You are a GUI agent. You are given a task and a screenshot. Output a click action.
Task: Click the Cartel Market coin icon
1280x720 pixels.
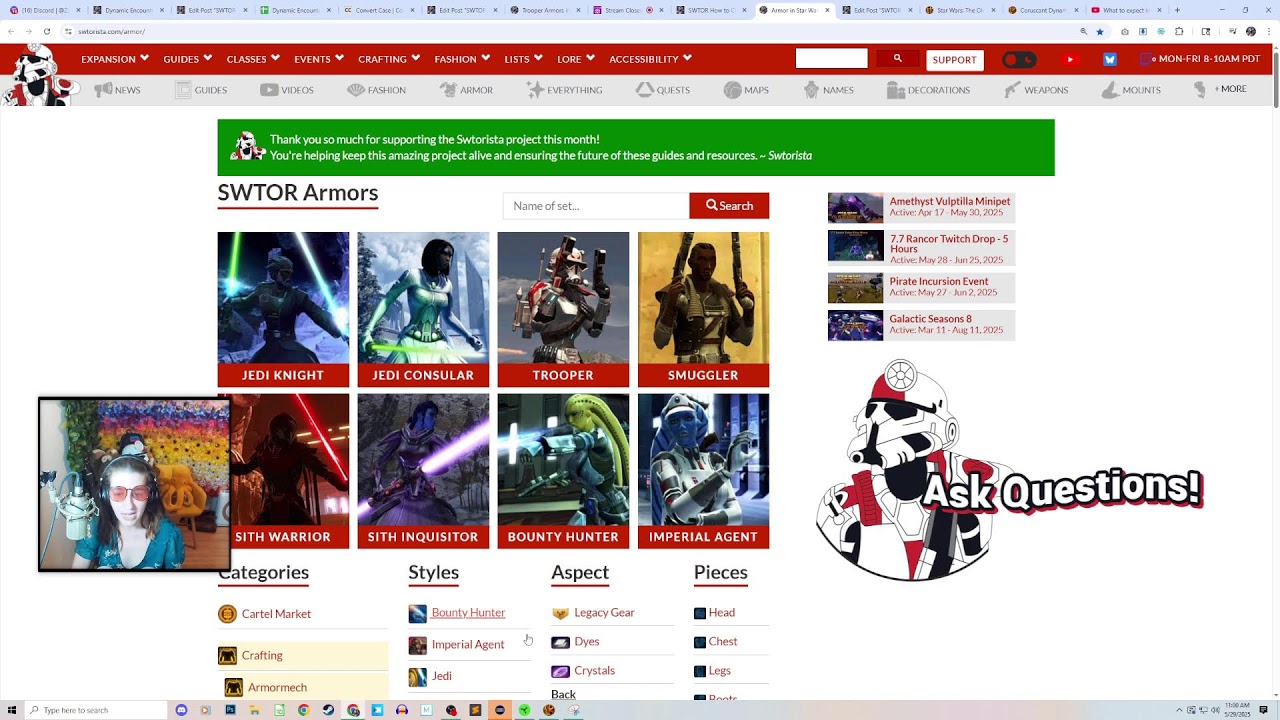227,614
